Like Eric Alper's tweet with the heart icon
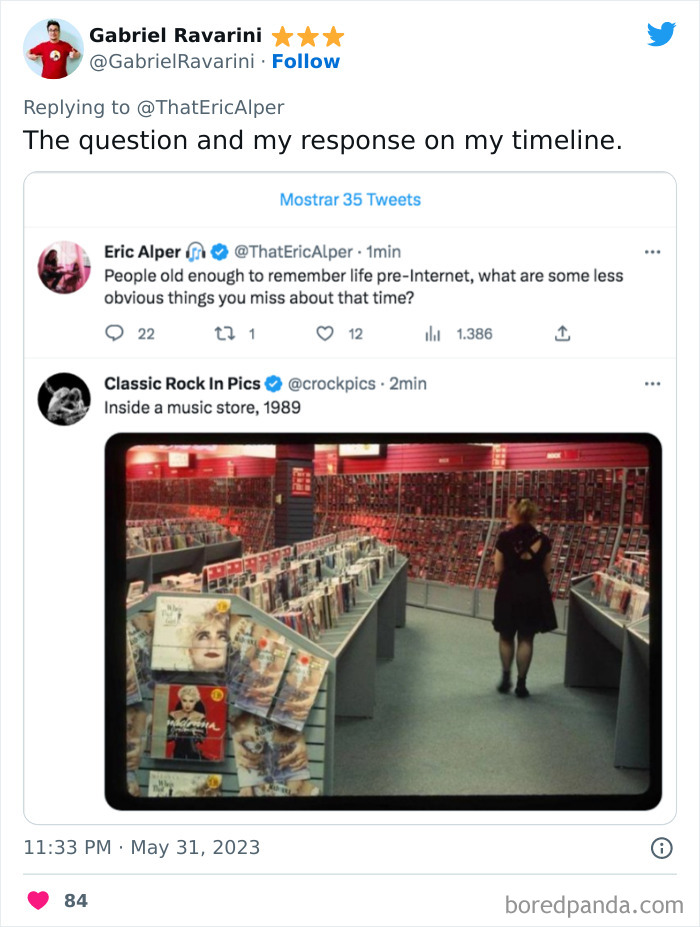The image size is (700, 927). (x=325, y=334)
